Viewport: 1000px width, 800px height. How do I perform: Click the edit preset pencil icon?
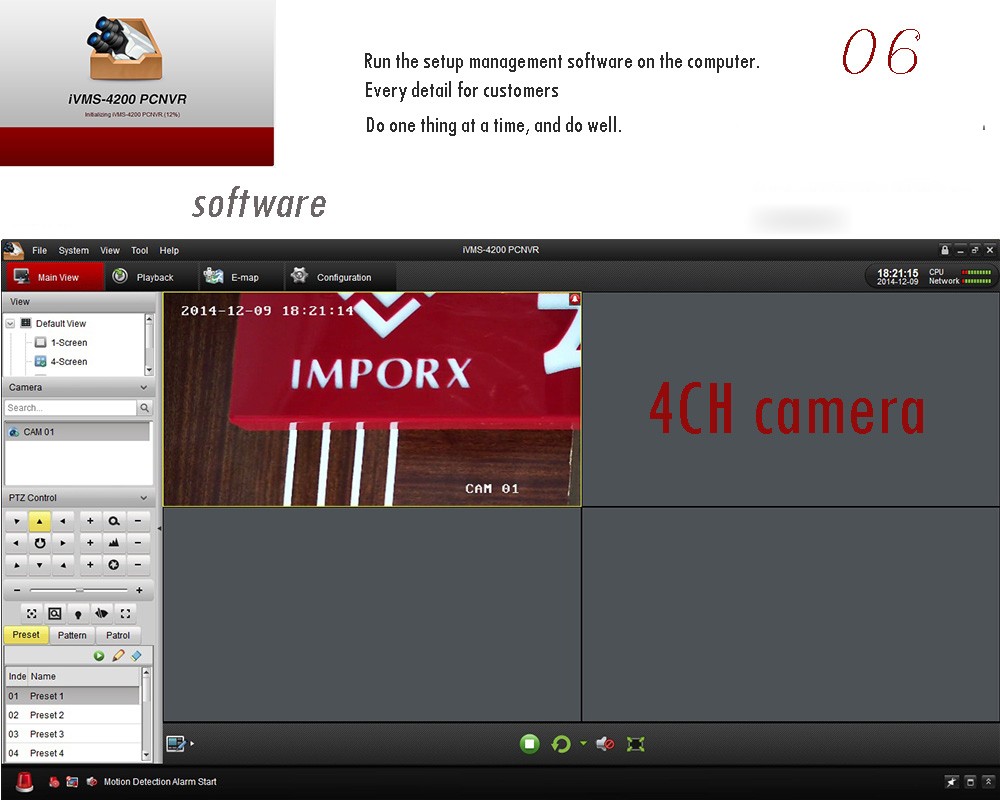click(x=118, y=656)
